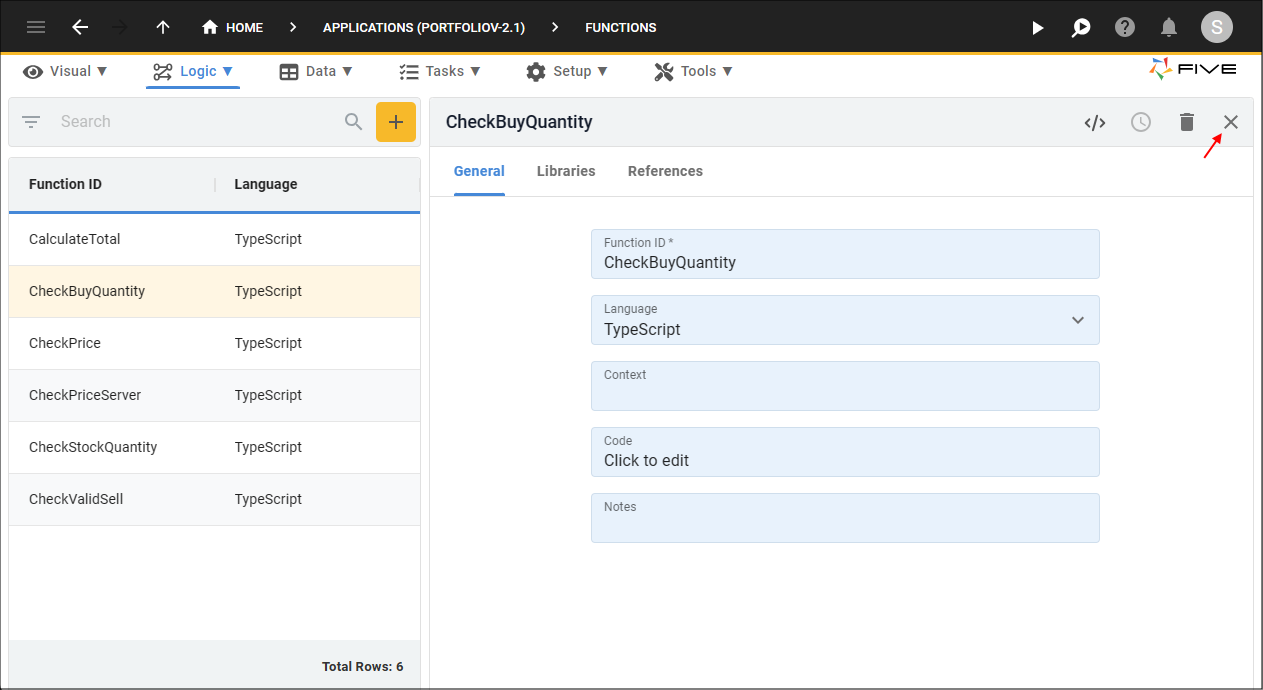Switch to the General tab

(x=479, y=171)
